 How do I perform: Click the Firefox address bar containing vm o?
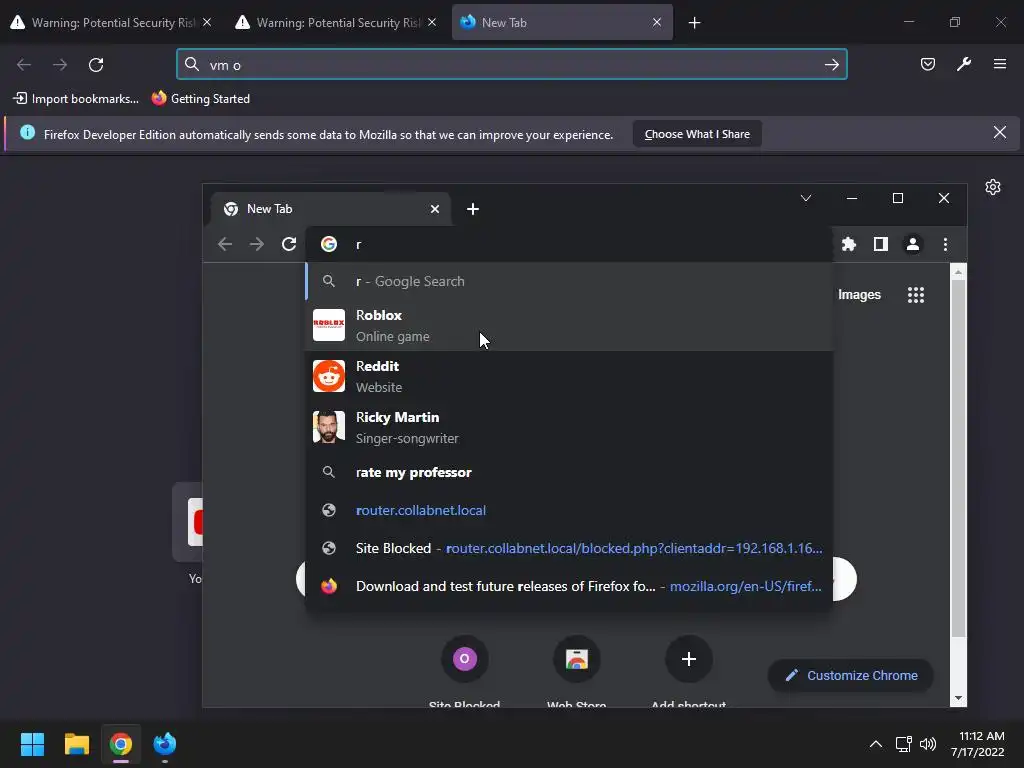pos(511,65)
